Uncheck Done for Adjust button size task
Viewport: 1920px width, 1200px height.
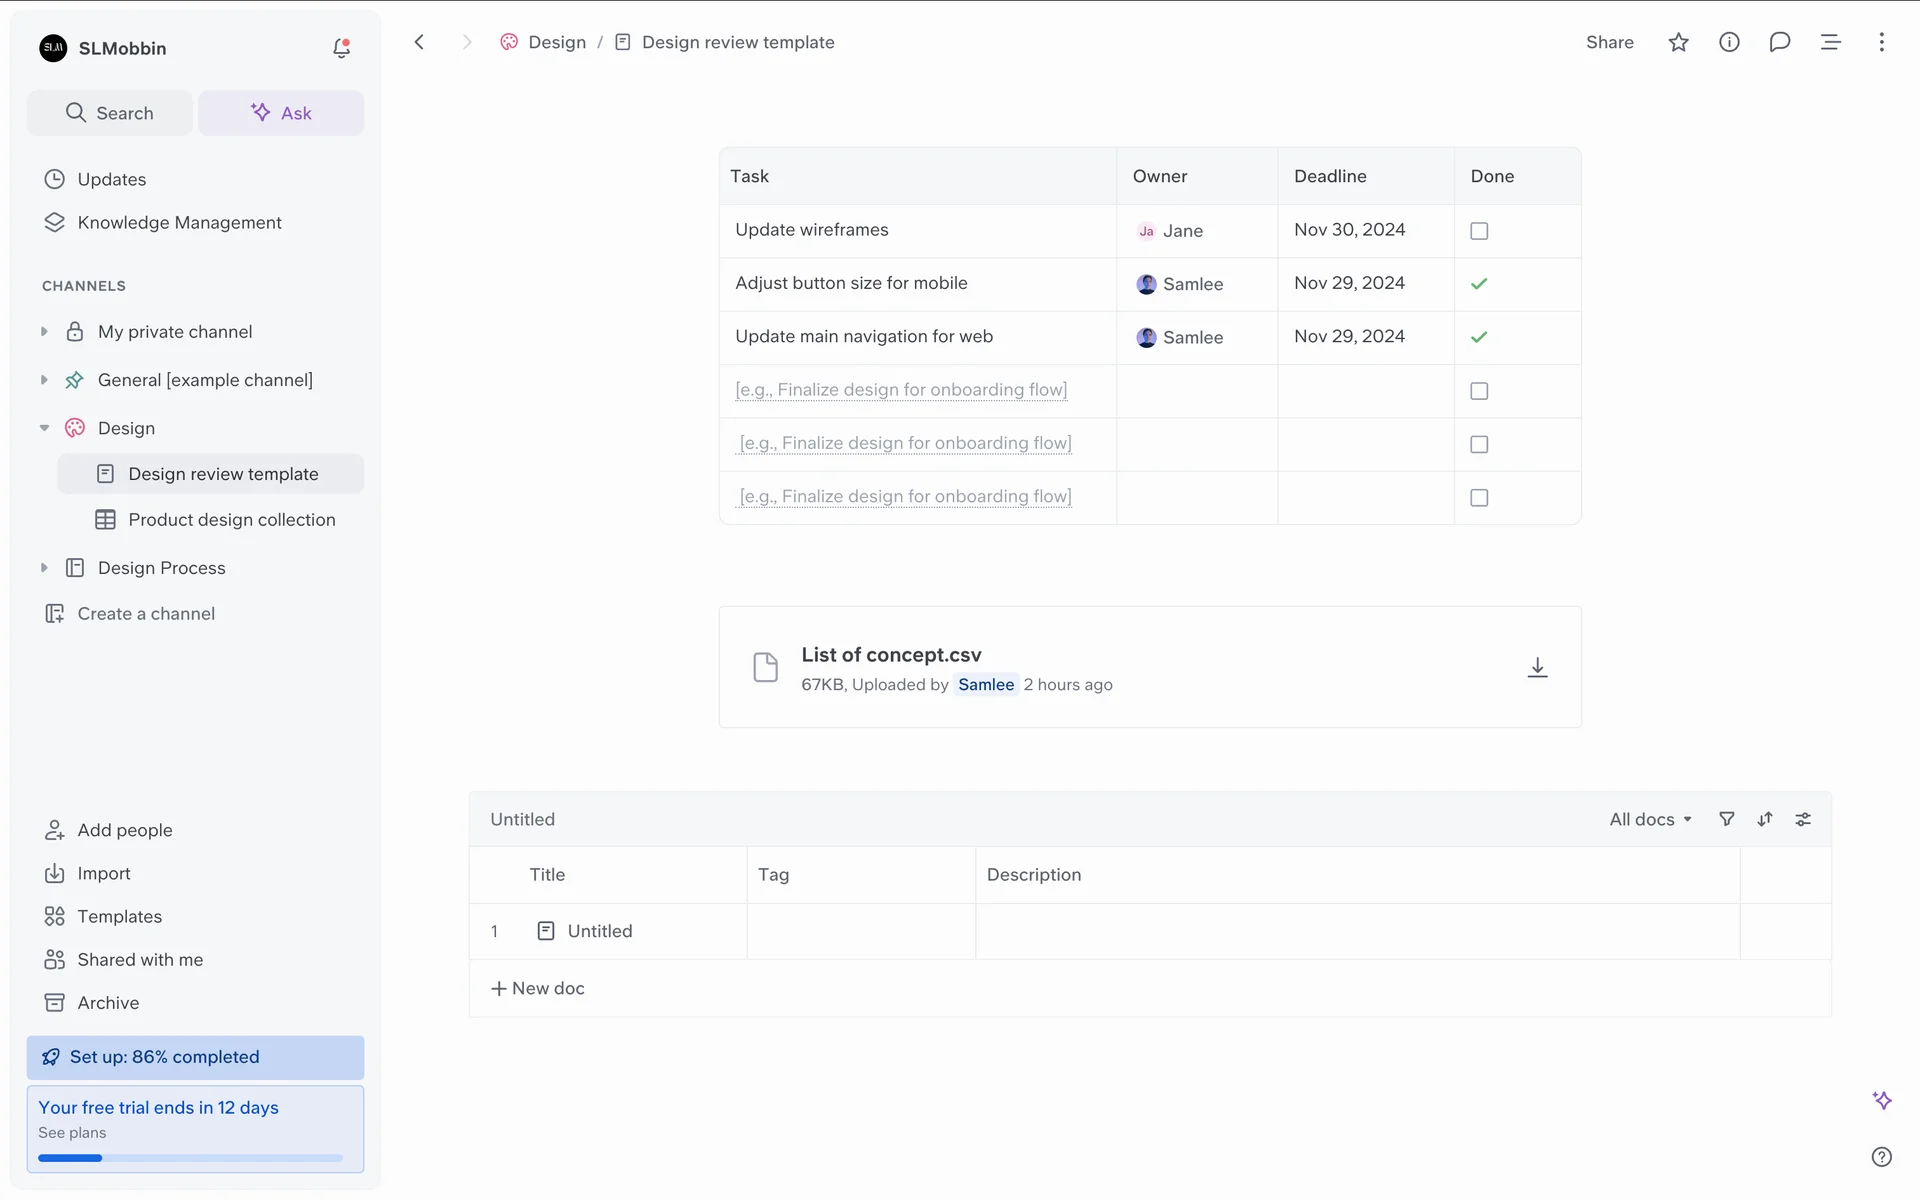(1479, 284)
